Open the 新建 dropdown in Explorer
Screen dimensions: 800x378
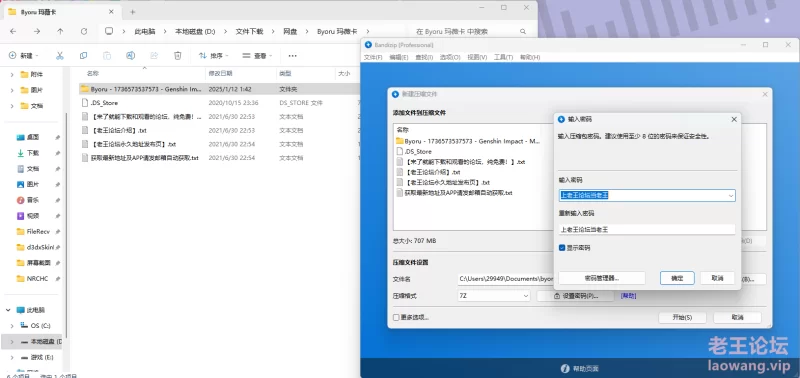click(x=23, y=56)
